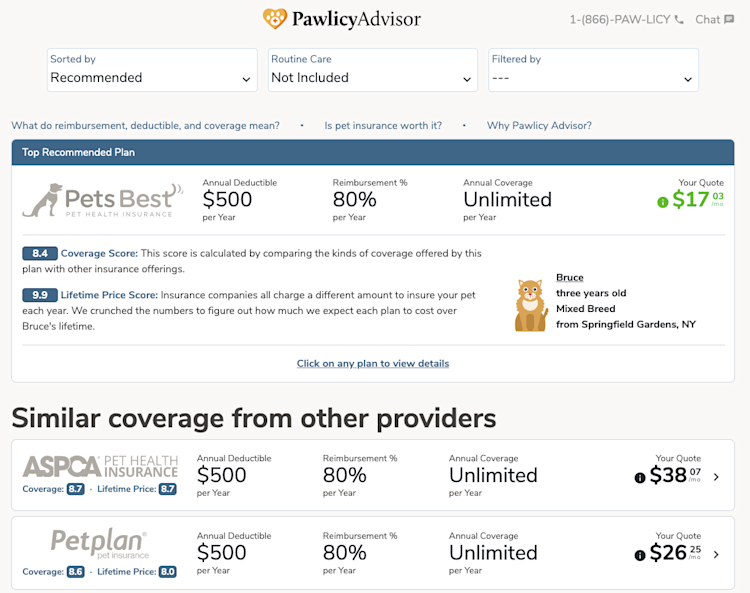
Task: Click the 'Mixed Breed' text
Action: point(585,308)
